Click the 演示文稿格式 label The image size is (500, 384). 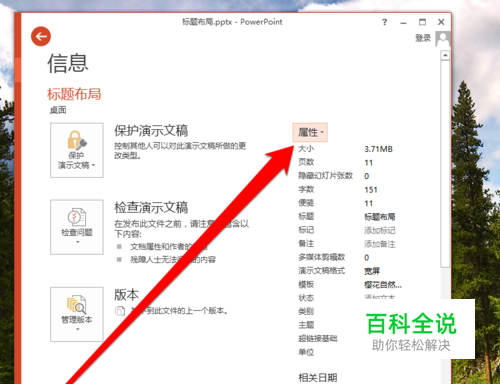point(321,271)
